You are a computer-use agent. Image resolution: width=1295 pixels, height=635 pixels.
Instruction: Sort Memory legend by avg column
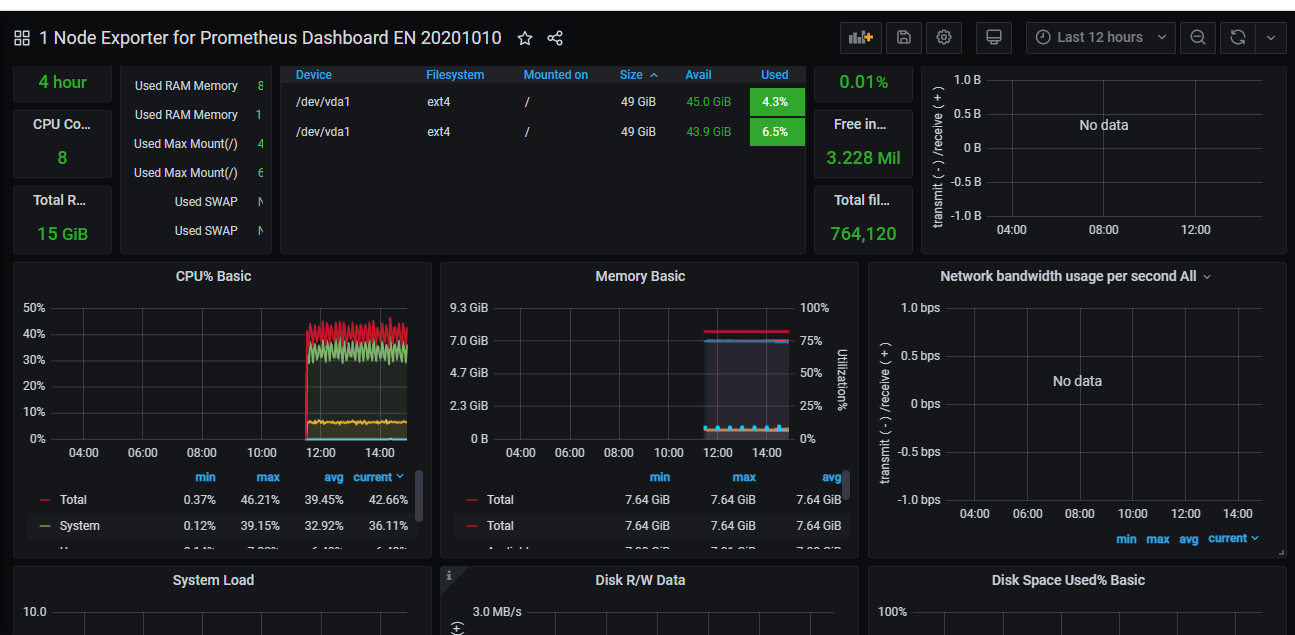[x=831, y=477]
